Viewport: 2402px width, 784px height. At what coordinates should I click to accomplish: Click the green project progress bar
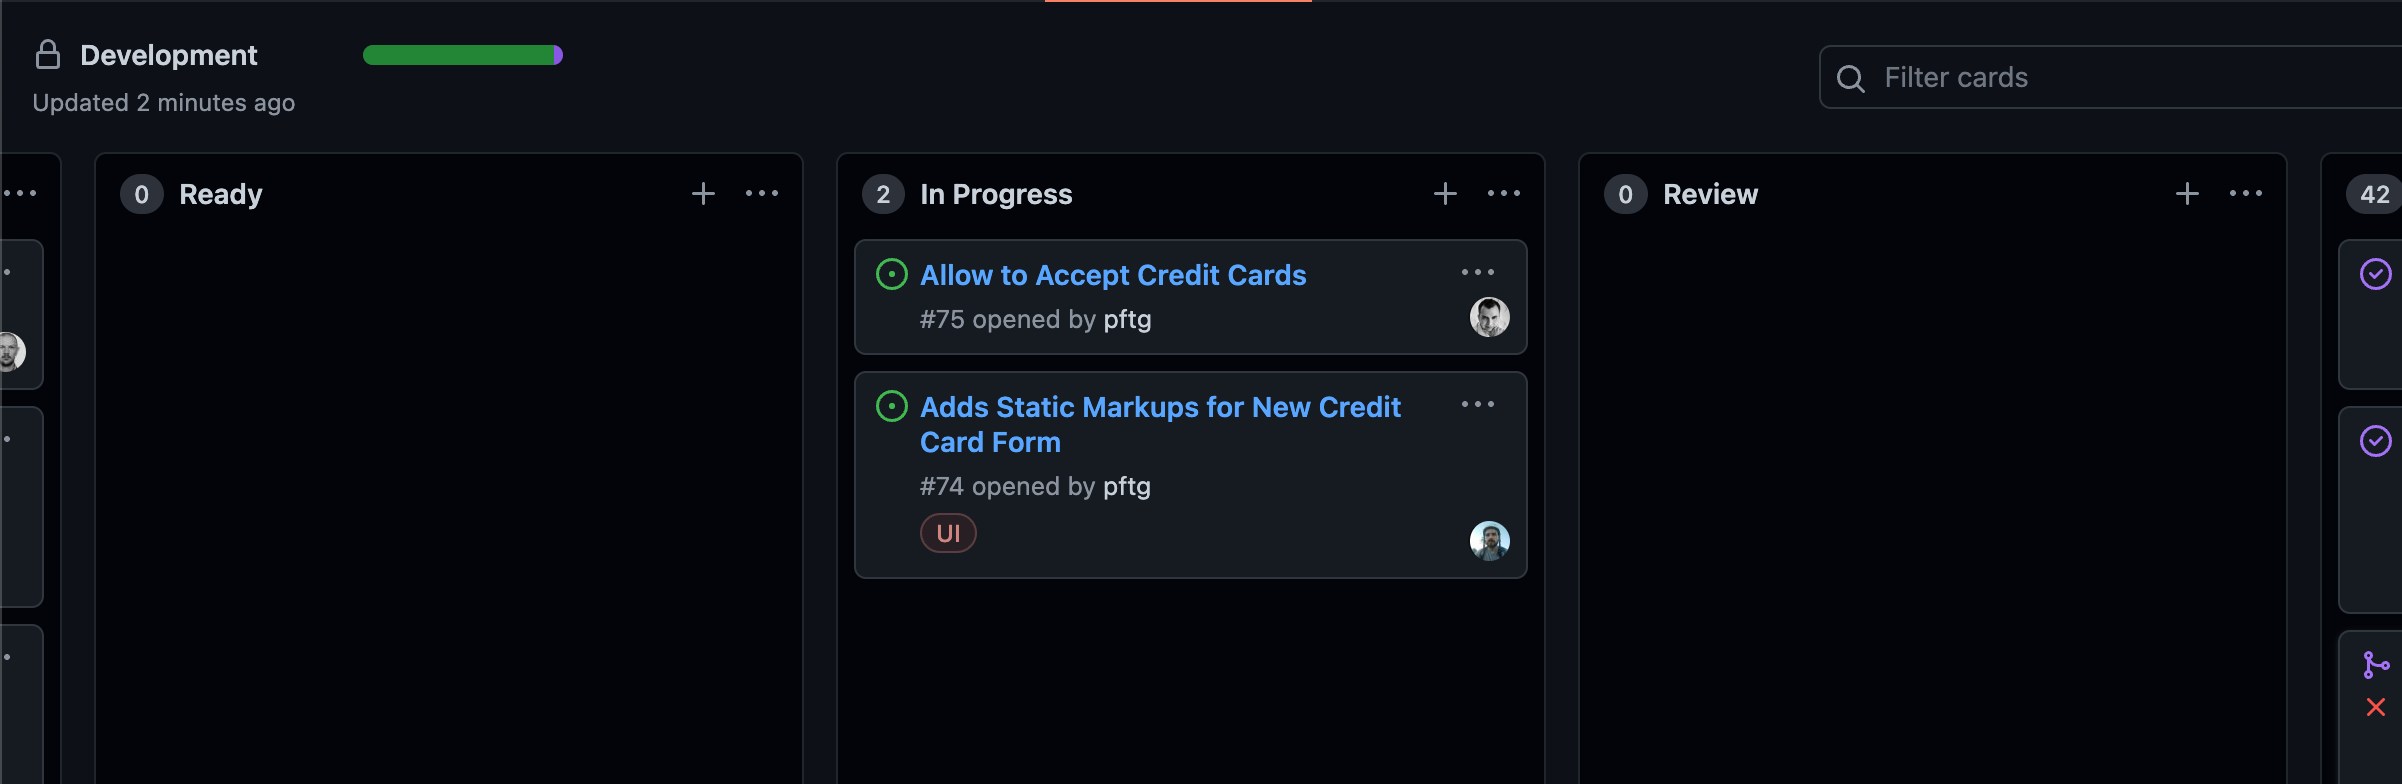(x=460, y=55)
